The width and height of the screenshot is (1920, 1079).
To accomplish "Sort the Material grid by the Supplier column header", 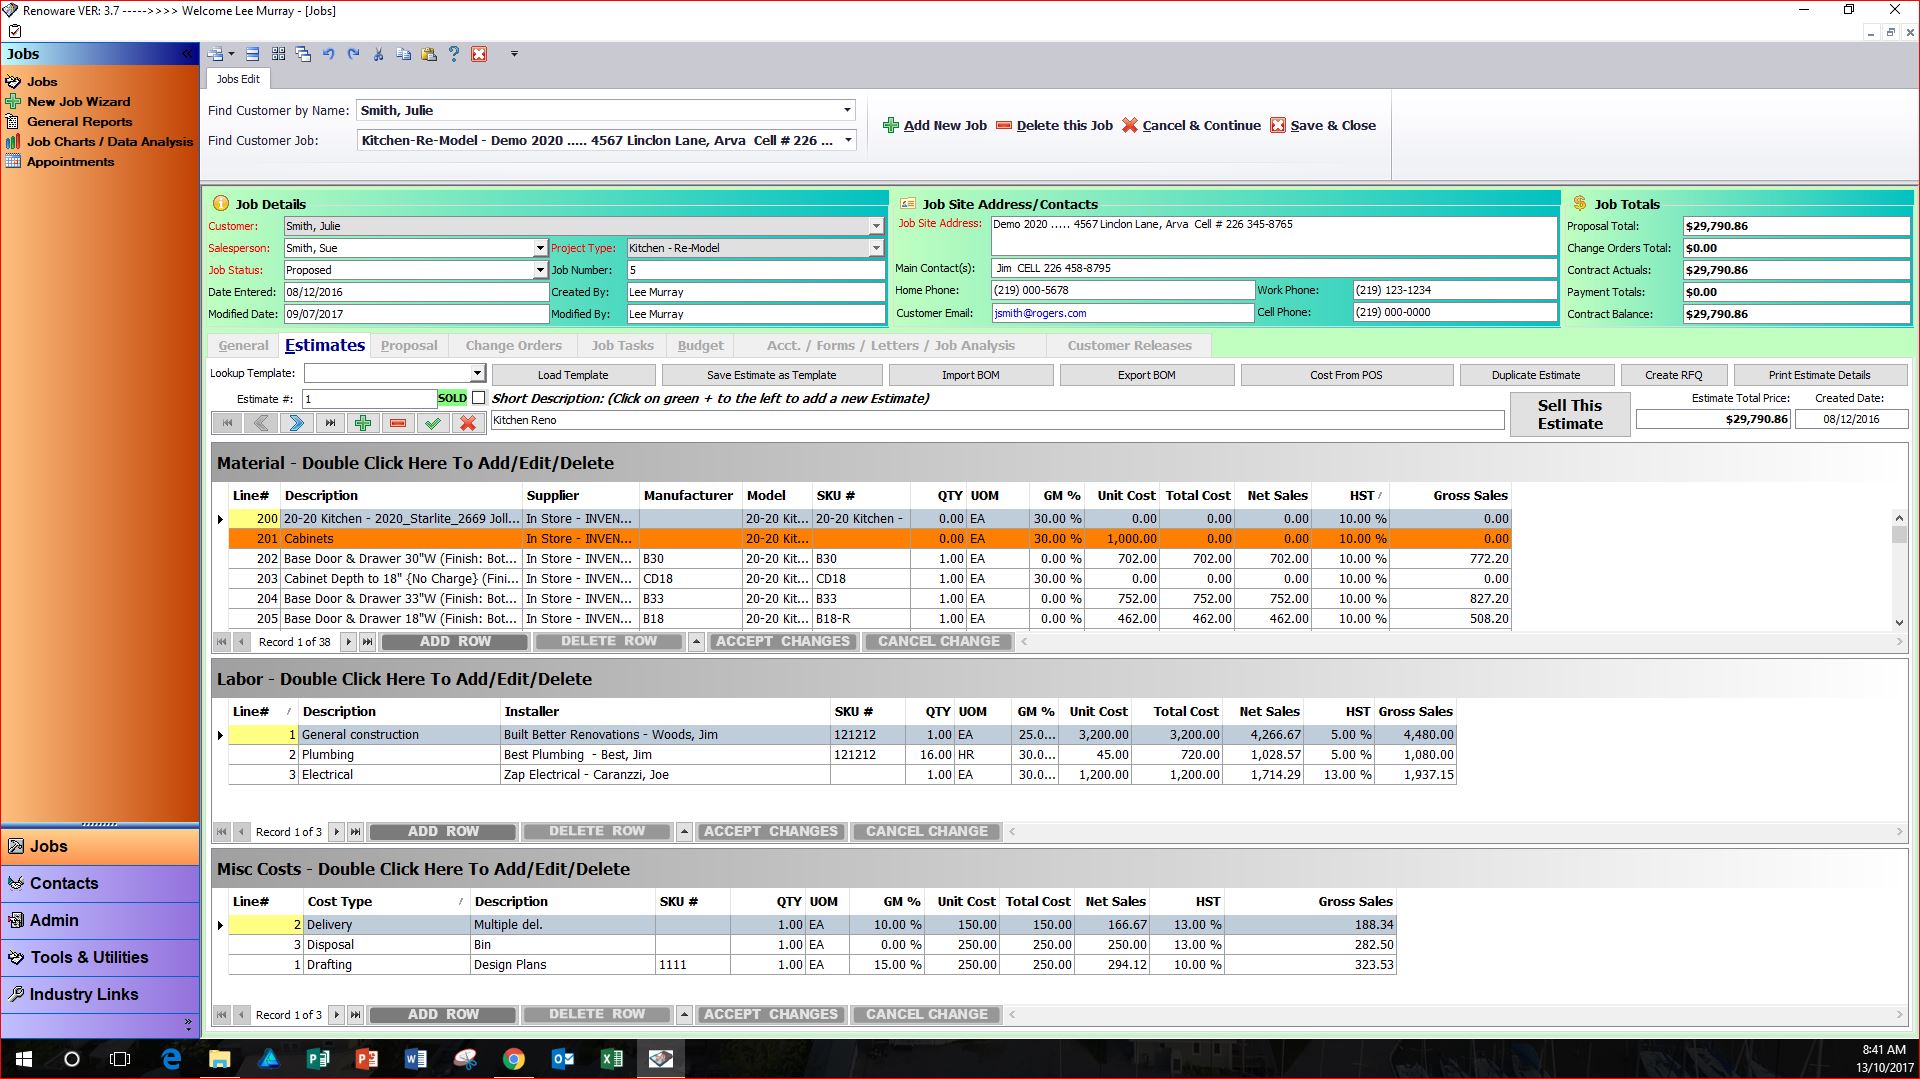I will (580, 496).
